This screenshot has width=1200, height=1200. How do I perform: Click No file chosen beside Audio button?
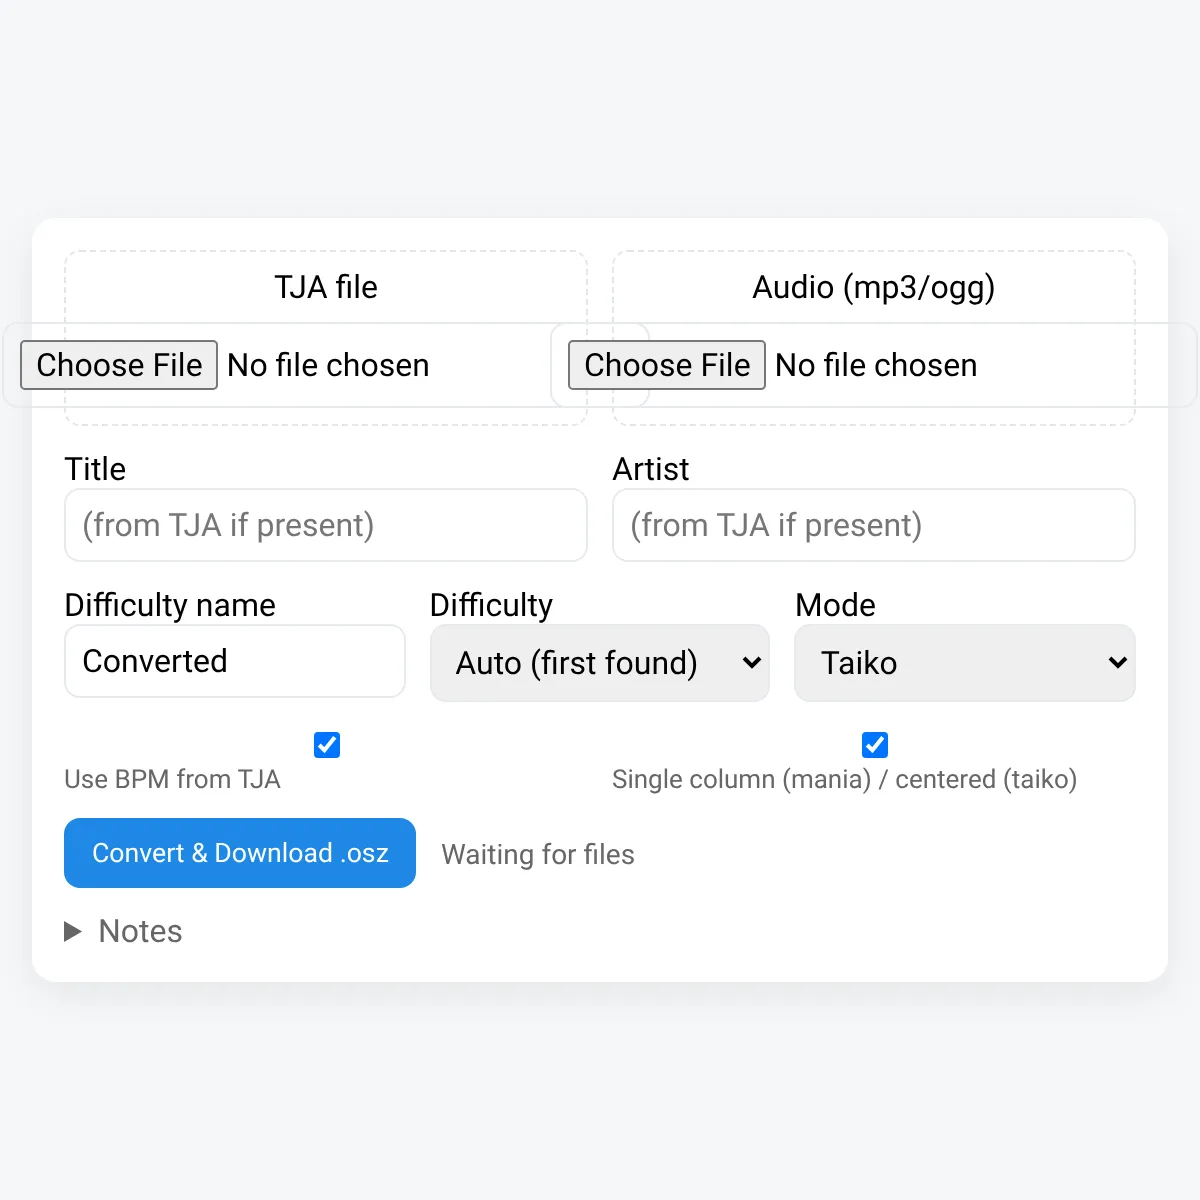tap(876, 366)
